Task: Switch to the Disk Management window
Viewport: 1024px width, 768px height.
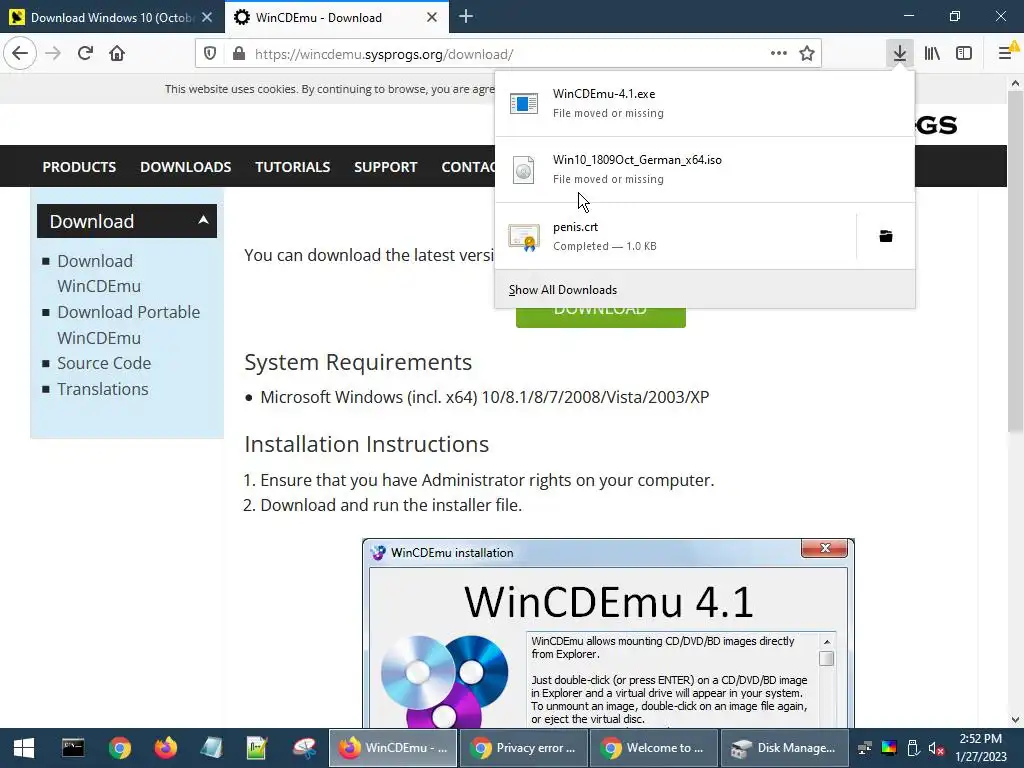Action: click(x=784, y=748)
